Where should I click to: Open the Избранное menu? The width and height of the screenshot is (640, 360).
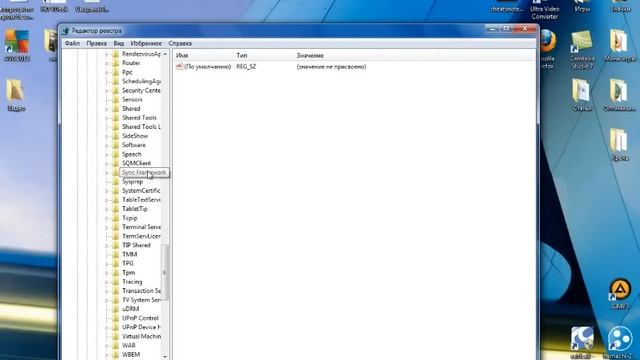[x=146, y=43]
